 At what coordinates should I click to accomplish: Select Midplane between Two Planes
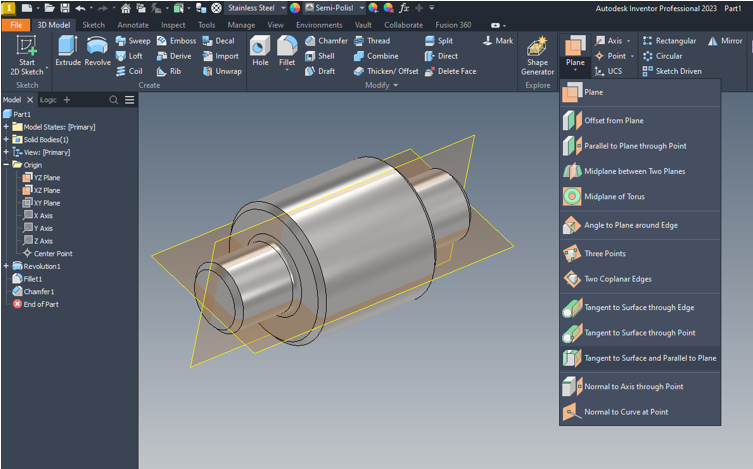[640, 171]
